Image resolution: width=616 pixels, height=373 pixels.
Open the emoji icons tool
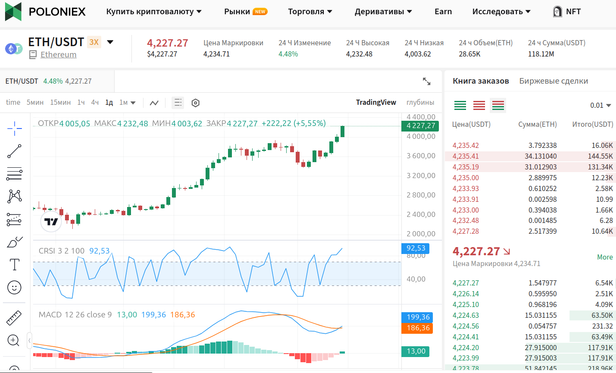click(x=15, y=287)
